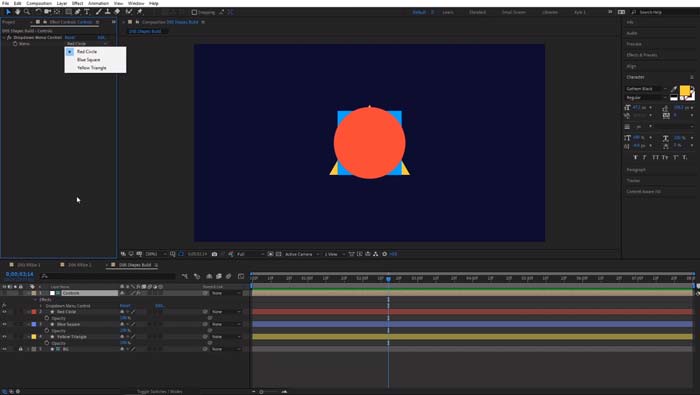
Task: Open Red Circle parent None dropdown
Action: [x=226, y=312]
